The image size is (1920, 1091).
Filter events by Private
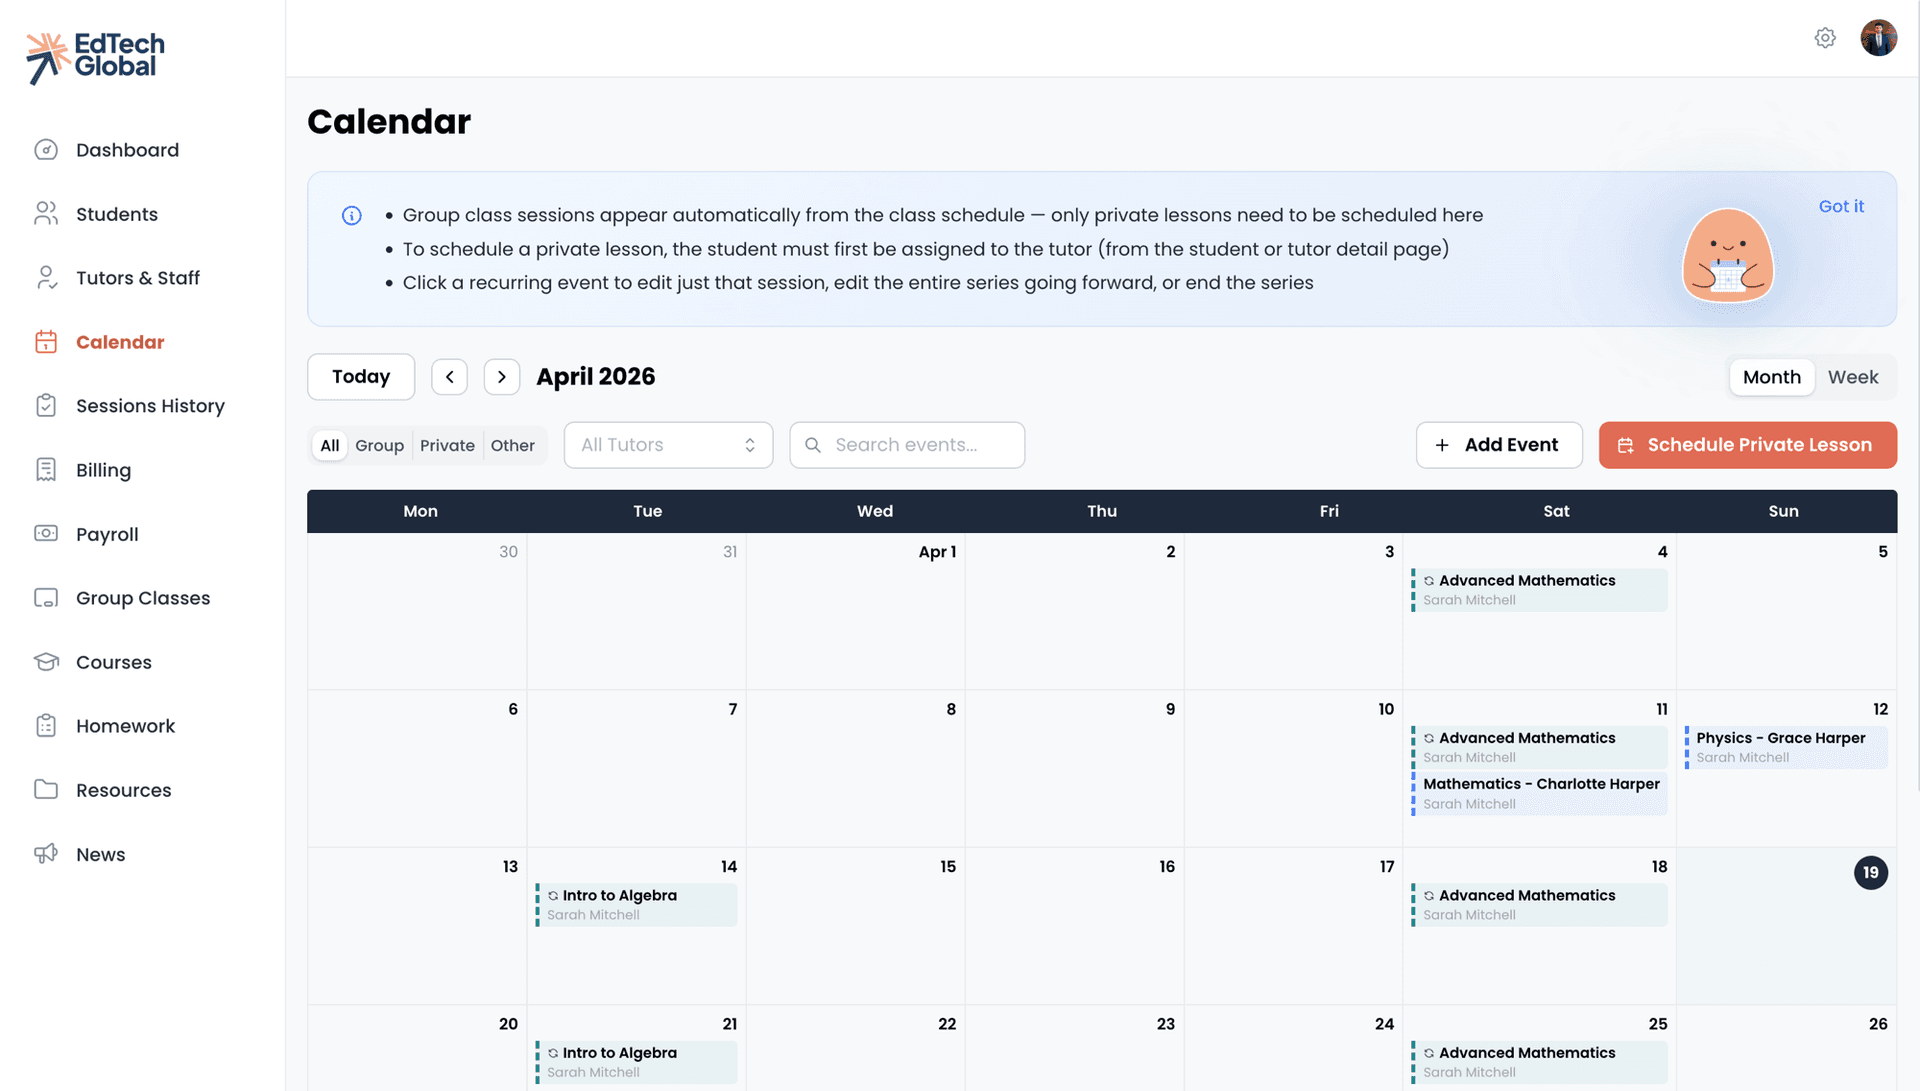coord(447,445)
